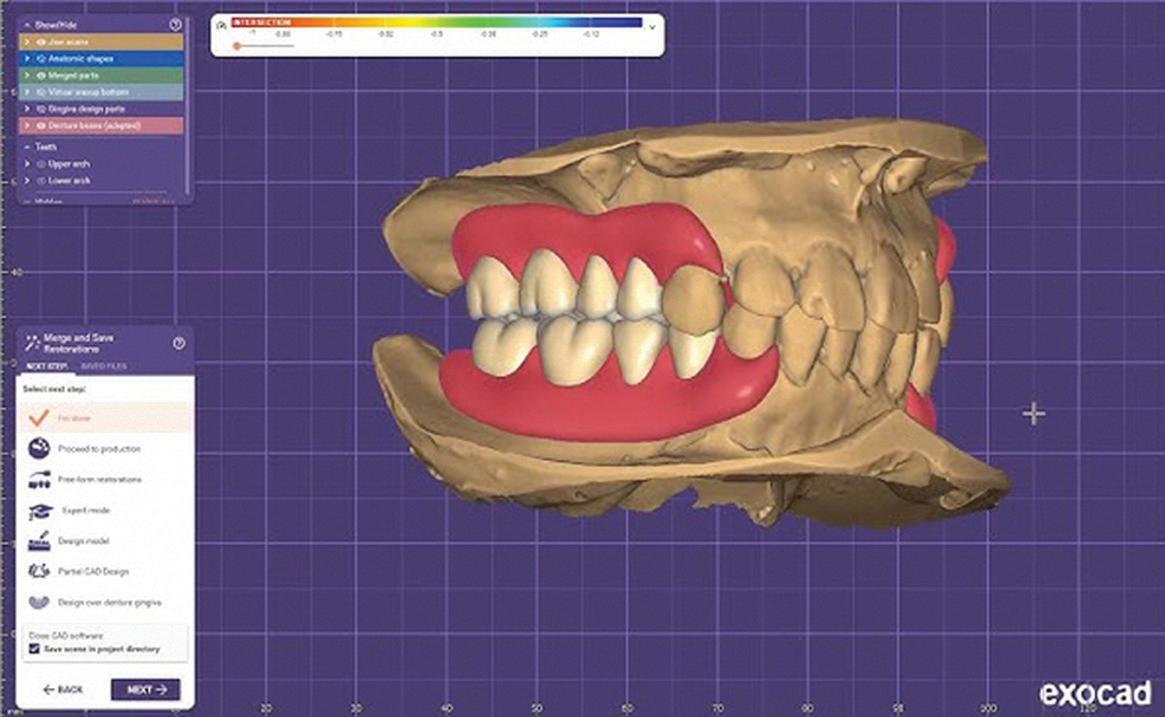Screen dimensions: 1165x717
Task: Expand the Virtual waxup bottom group
Action: (27, 92)
